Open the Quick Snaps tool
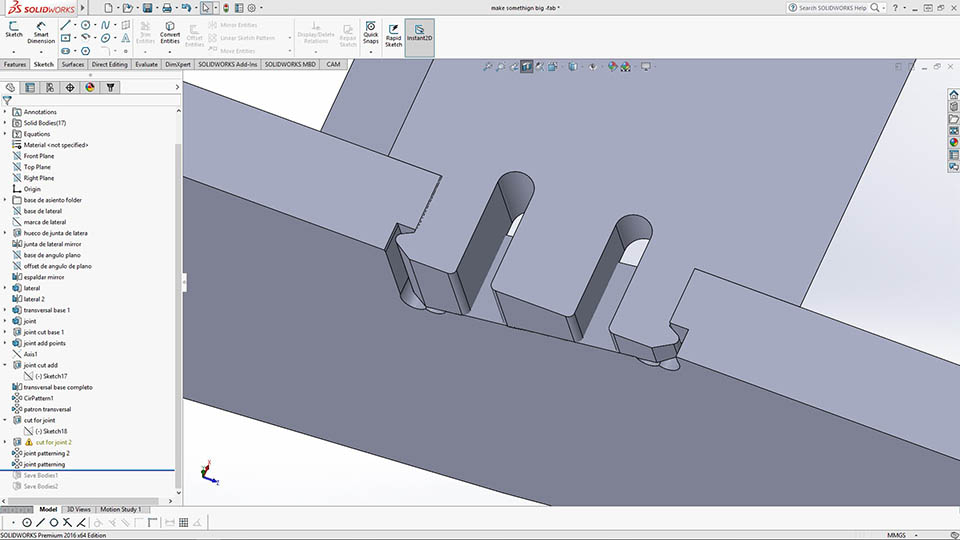 click(370, 32)
